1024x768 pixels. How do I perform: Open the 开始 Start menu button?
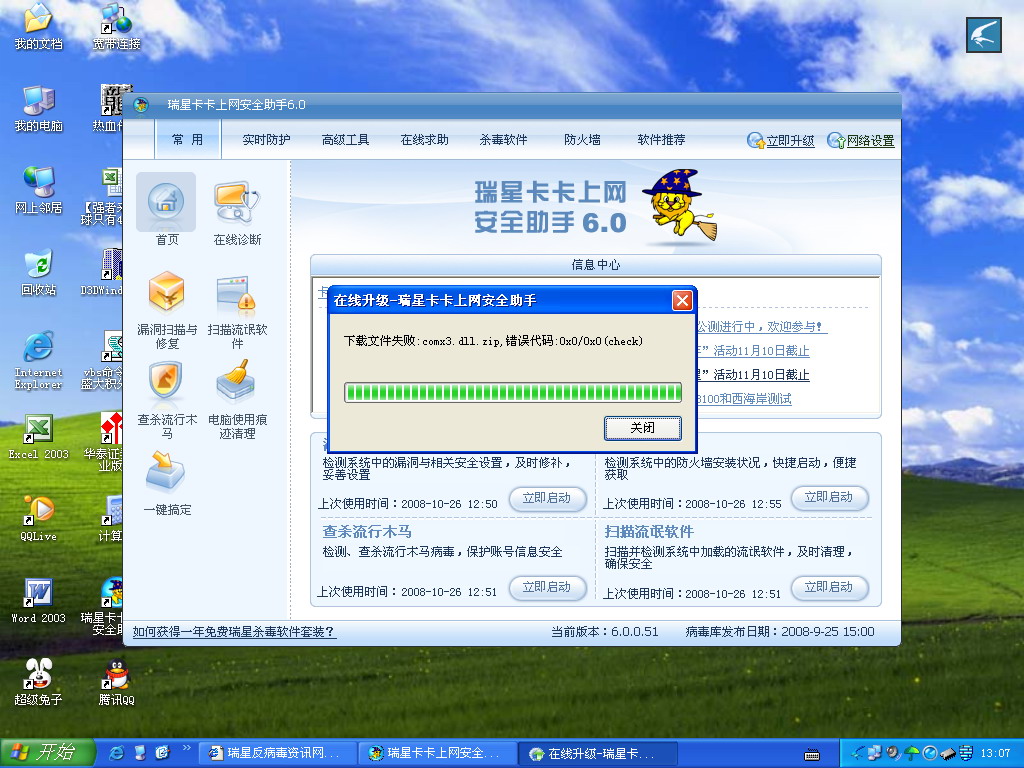coord(47,753)
